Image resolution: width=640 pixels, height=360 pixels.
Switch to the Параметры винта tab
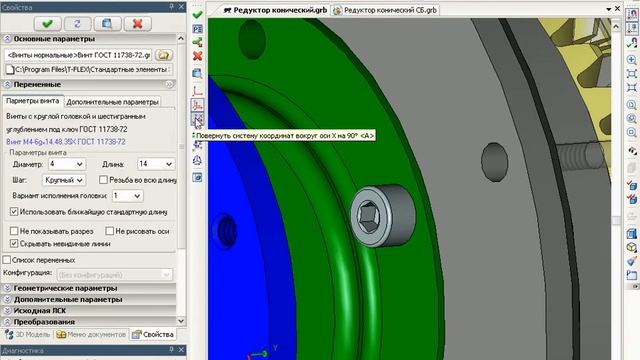33,101
